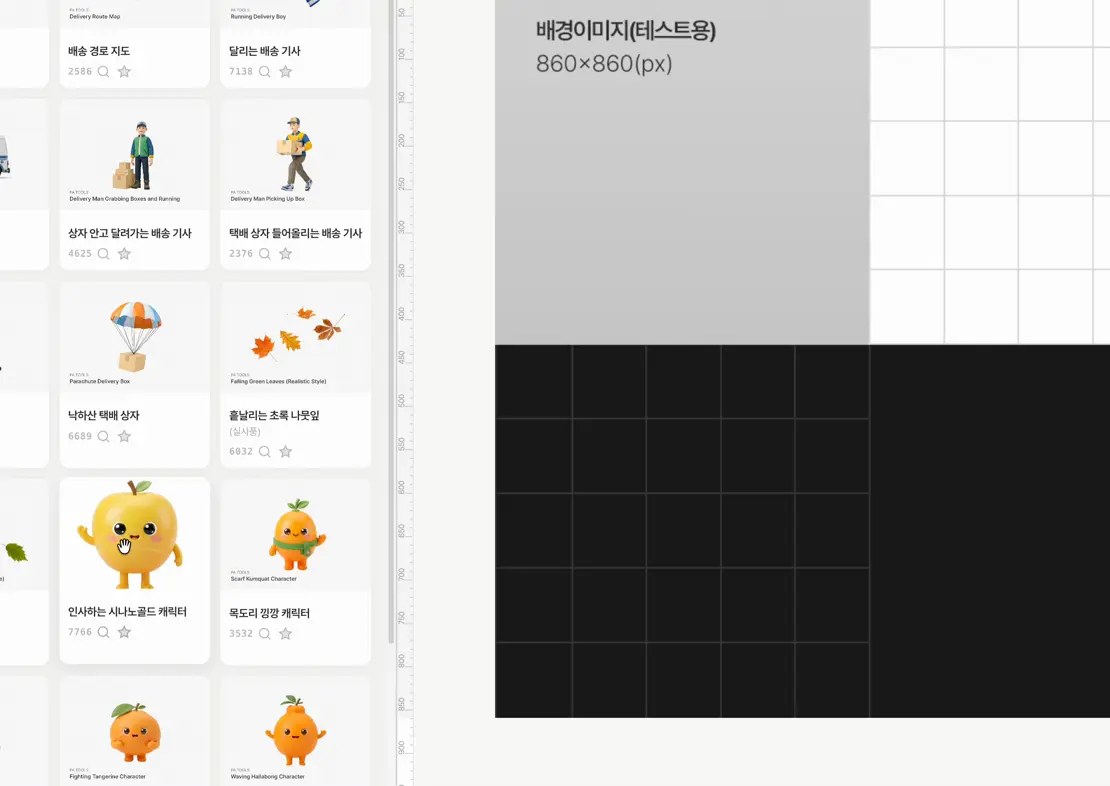Zoom preview of 인사하는 시나노골드 캐릭터
This screenshot has height=786, width=1110.
[103, 632]
